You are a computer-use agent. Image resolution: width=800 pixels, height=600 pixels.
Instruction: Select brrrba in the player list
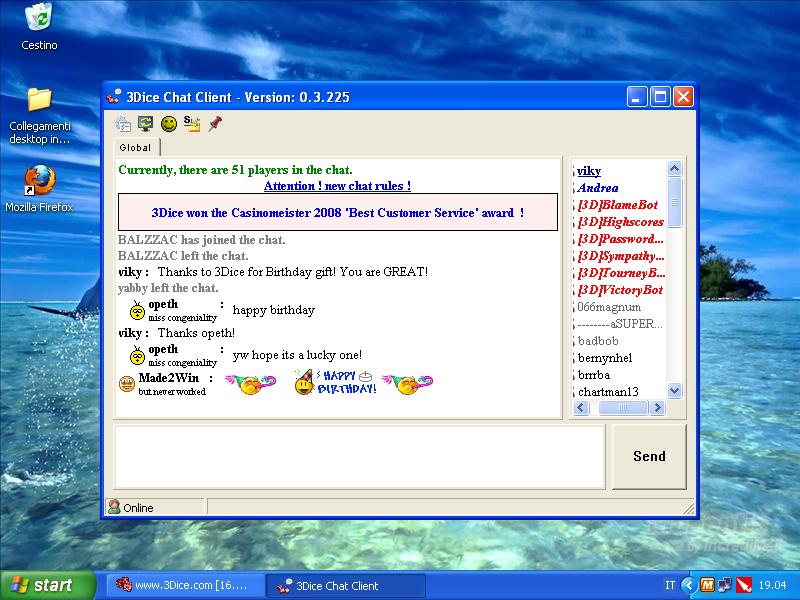pyautogui.click(x=594, y=375)
